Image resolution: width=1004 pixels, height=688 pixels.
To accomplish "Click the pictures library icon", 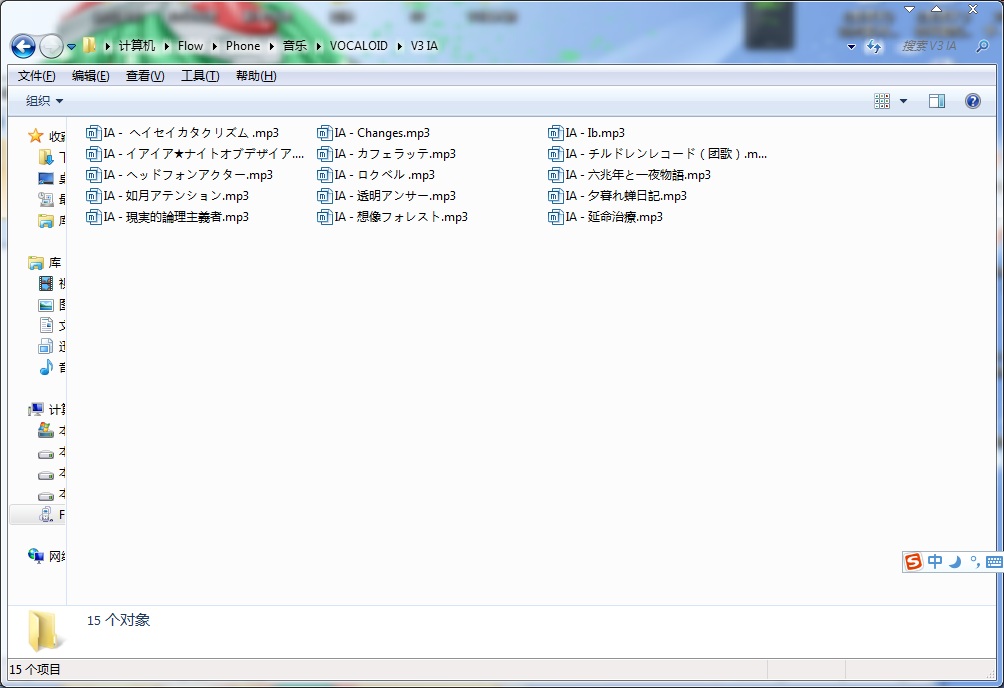I will point(45,305).
